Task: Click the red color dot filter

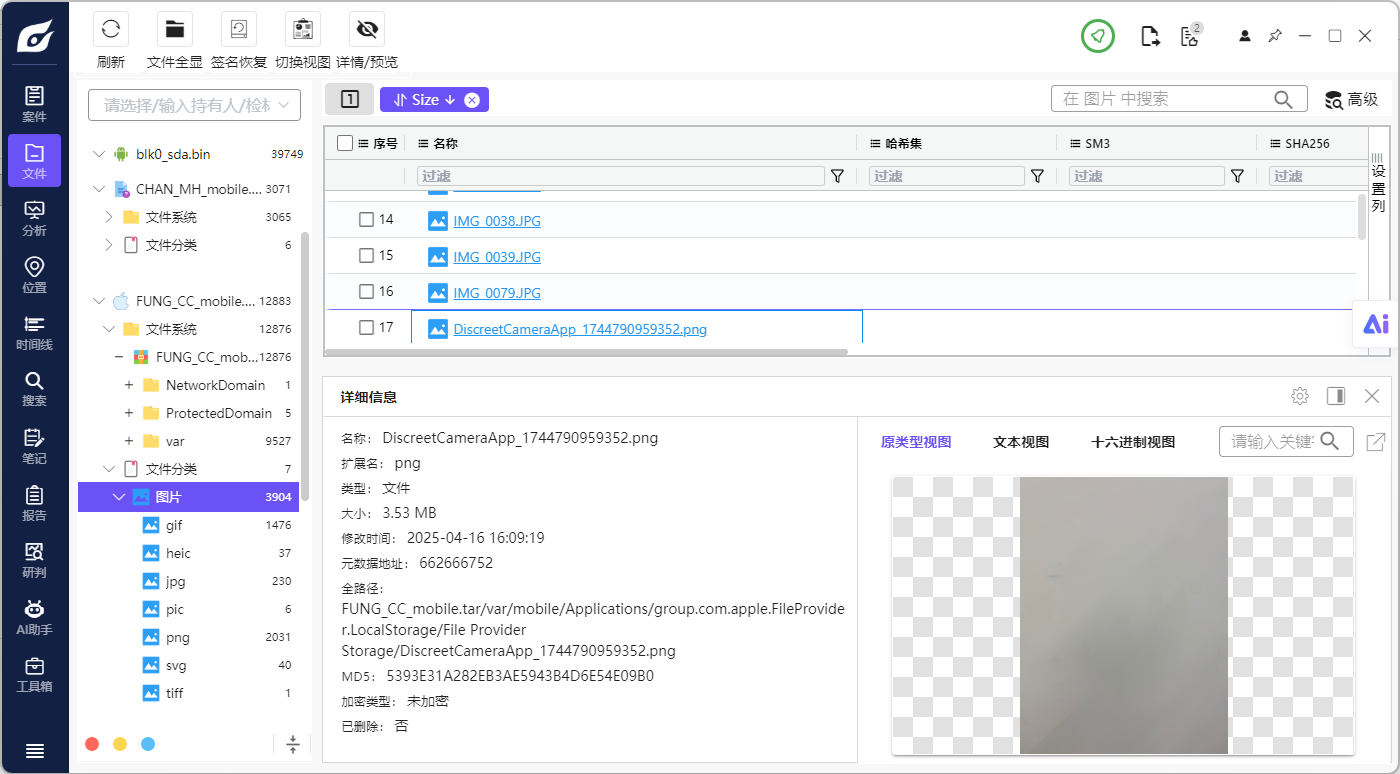Action: [x=92, y=744]
